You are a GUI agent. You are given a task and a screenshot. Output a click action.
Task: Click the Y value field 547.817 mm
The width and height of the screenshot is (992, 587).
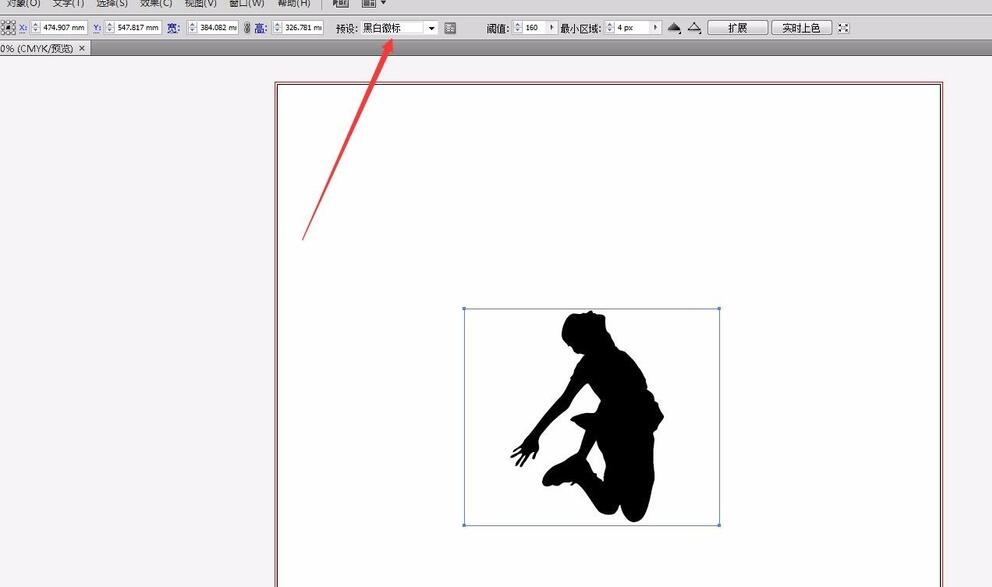click(x=139, y=28)
